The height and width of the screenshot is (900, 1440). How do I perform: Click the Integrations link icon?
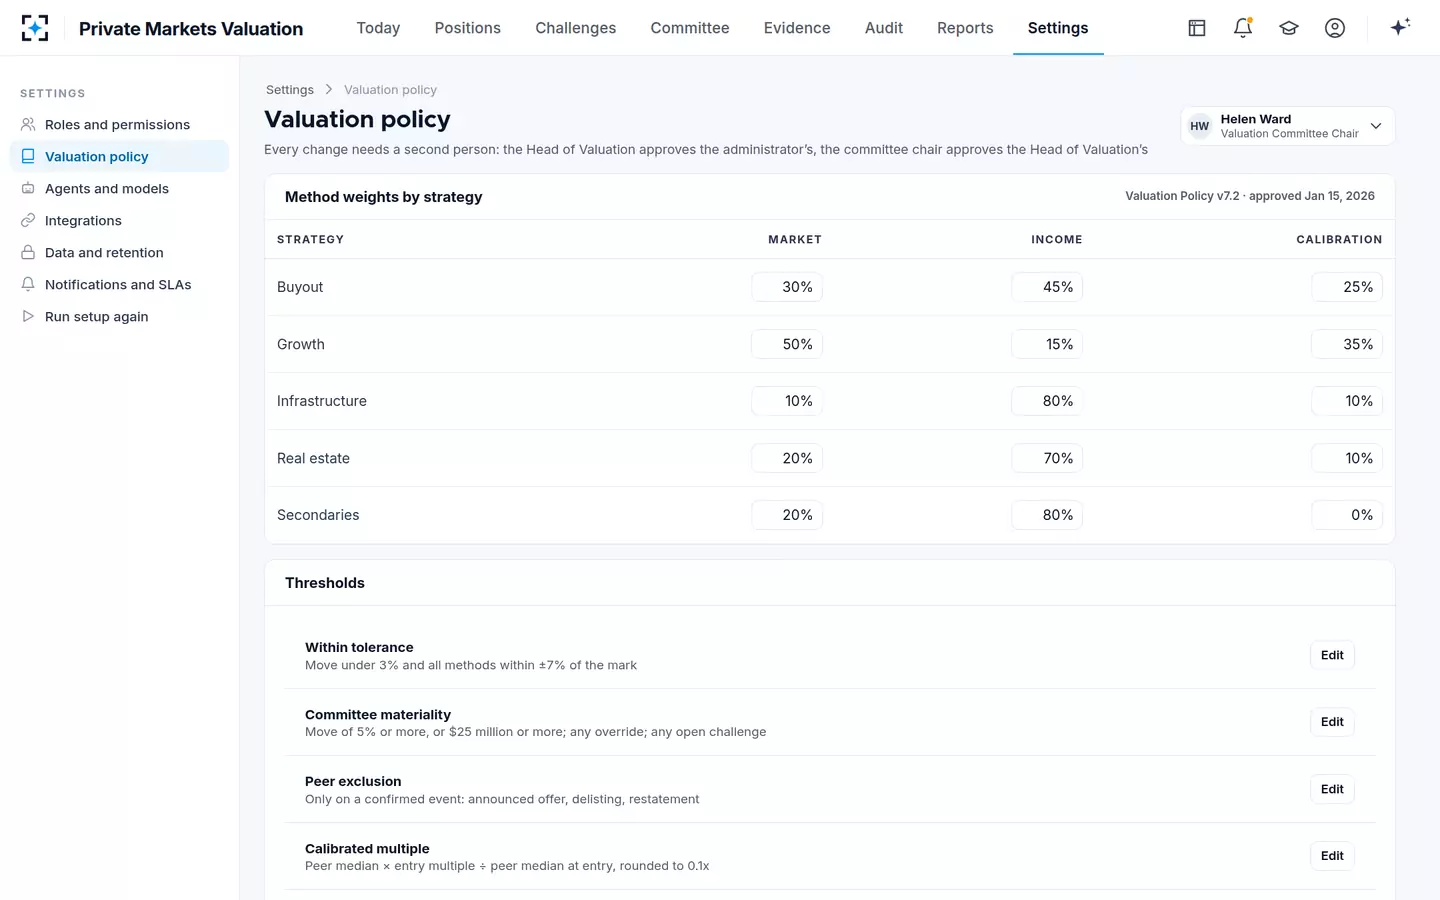pyautogui.click(x=28, y=221)
